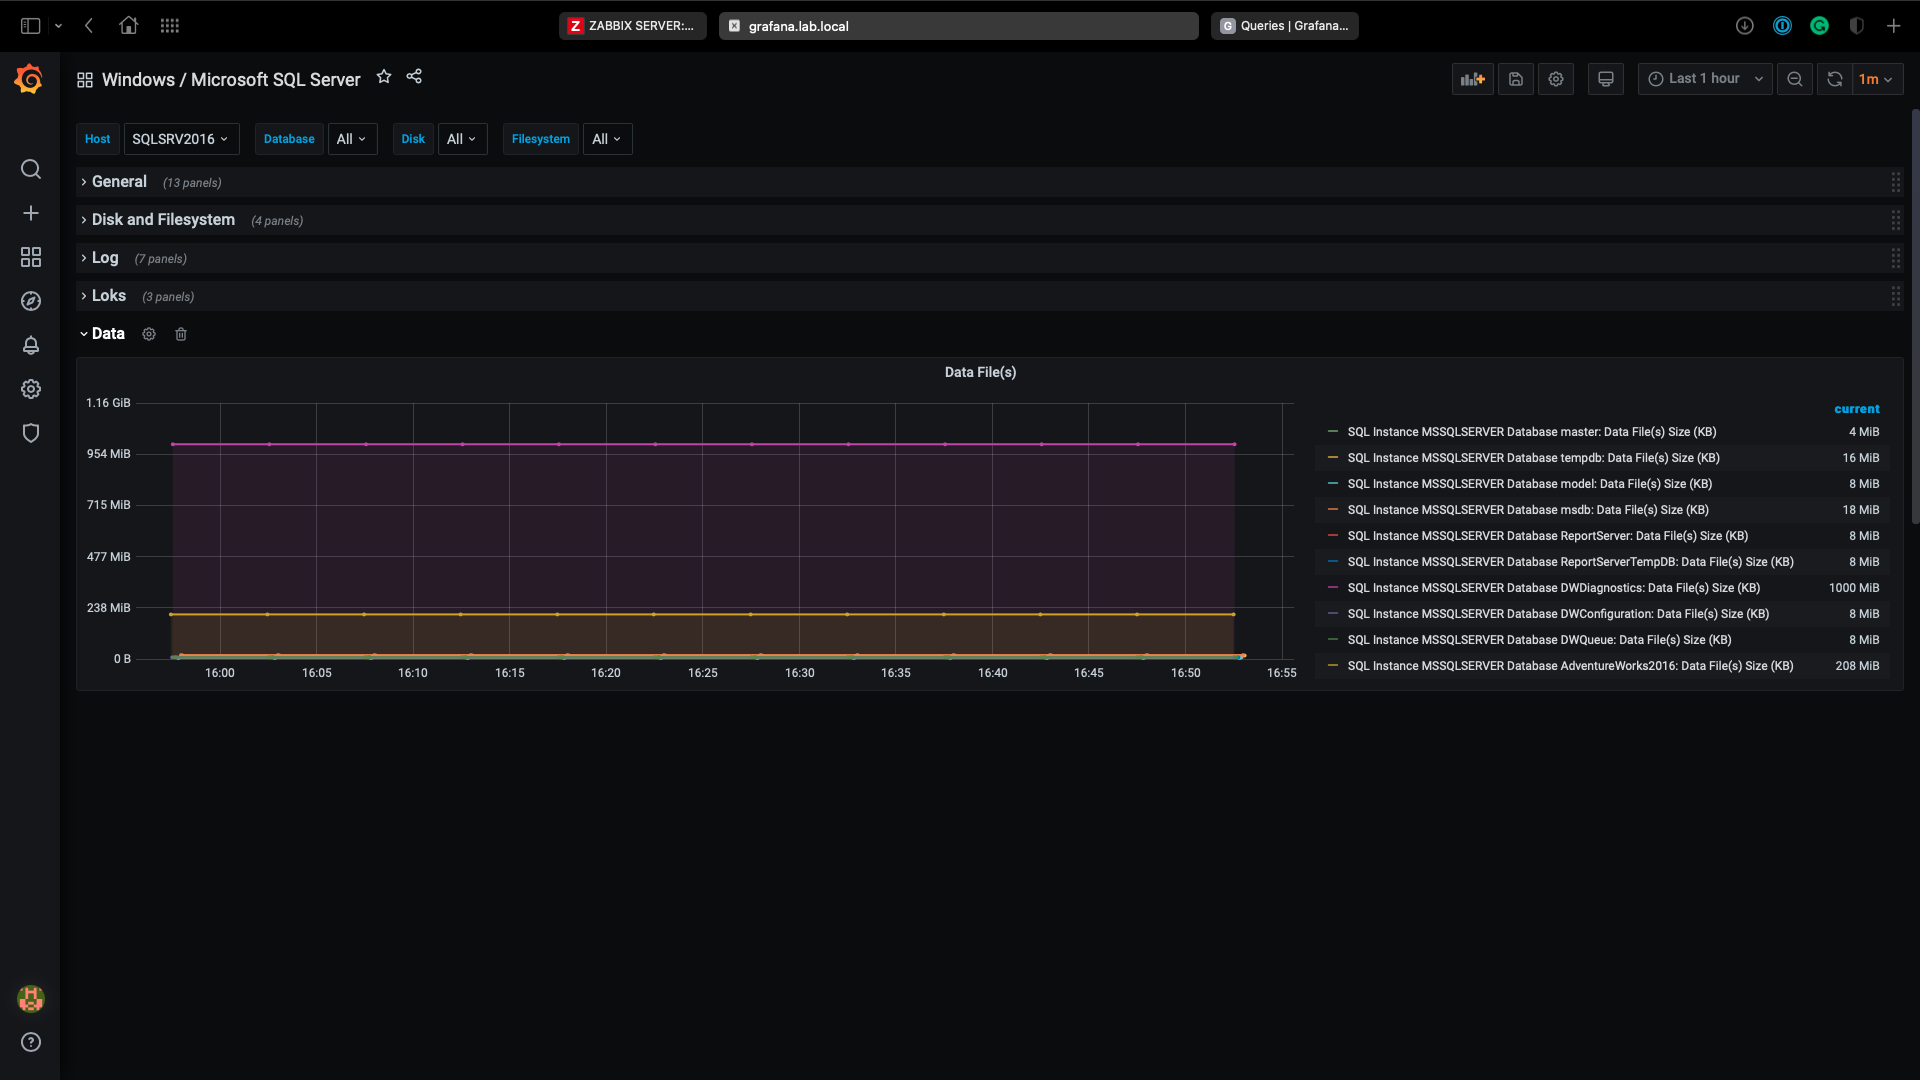Share the dashboard via share icon

414,77
